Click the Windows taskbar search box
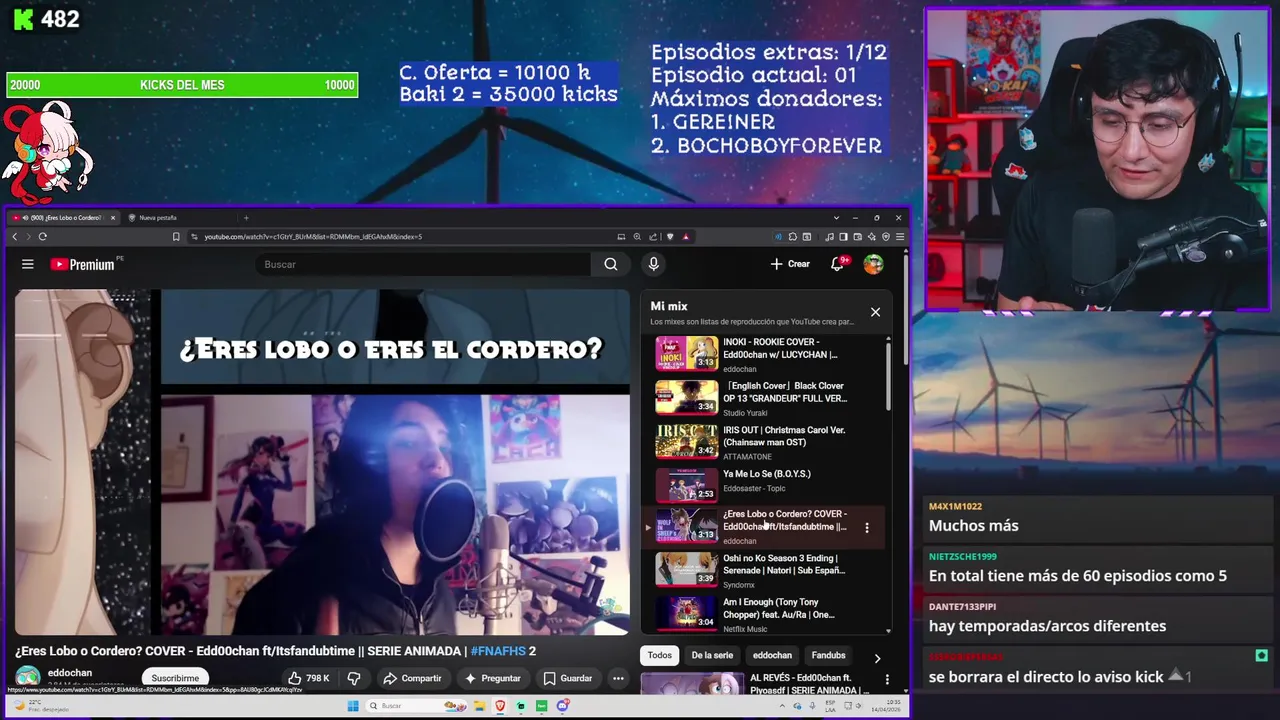This screenshot has height=720, width=1280. point(416,706)
